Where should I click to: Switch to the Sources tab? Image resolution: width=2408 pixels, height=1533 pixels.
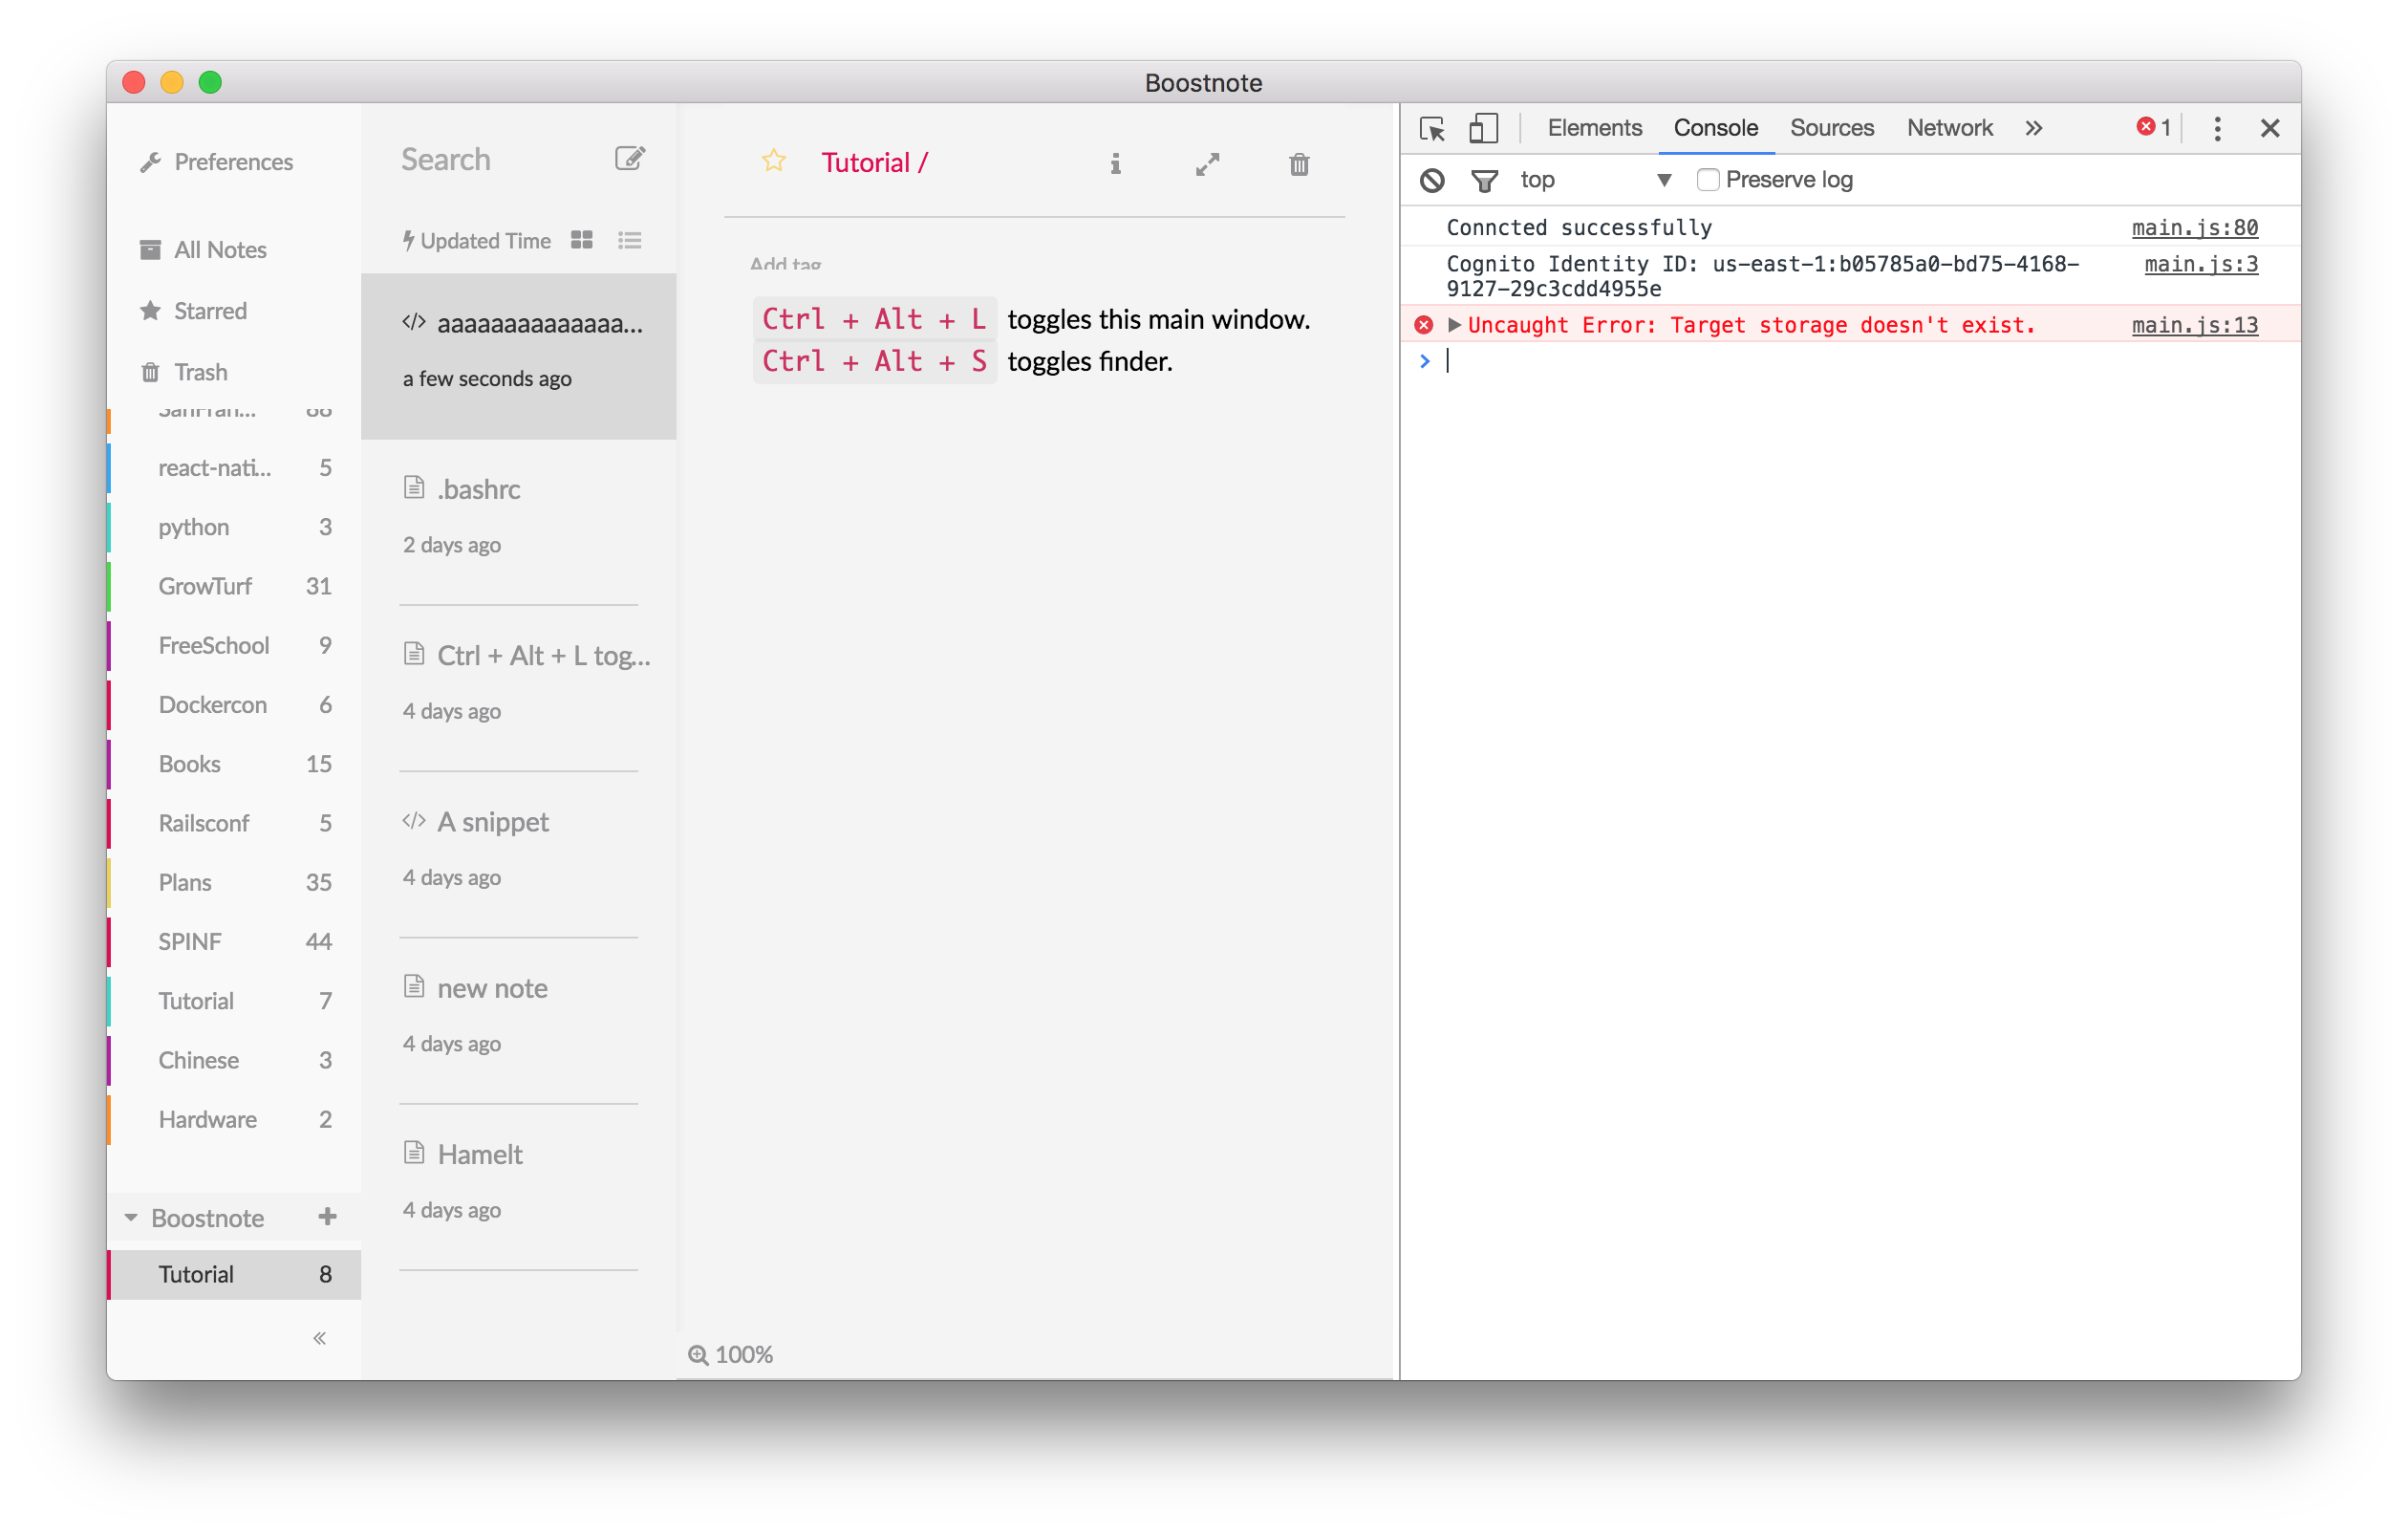pyautogui.click(x=1831, y=128)
